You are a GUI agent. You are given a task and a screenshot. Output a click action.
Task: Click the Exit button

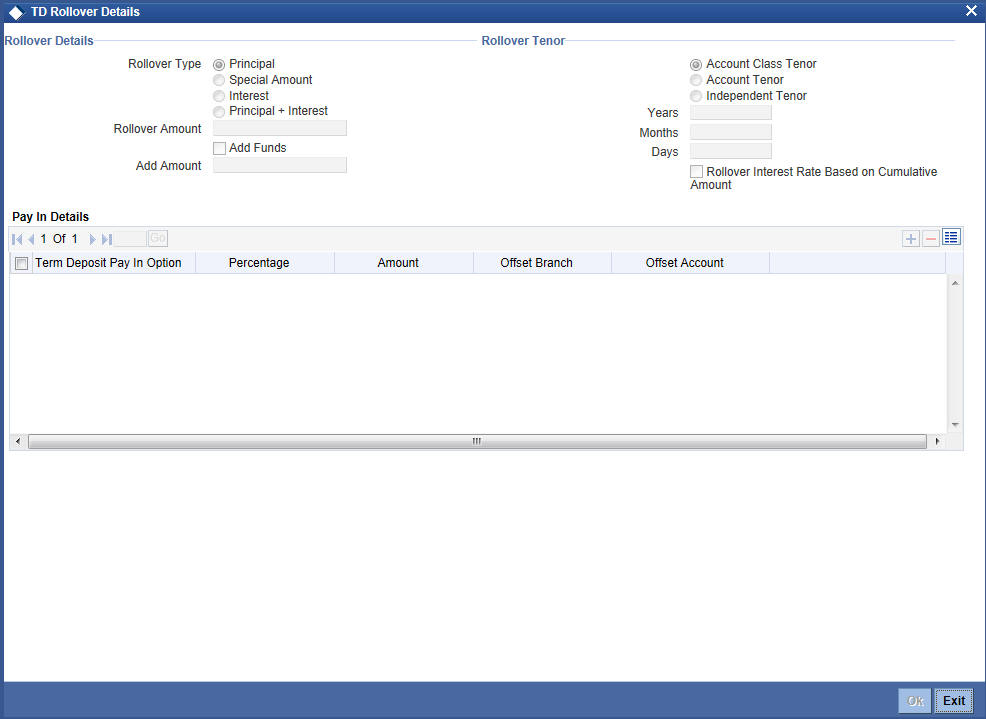954,701
